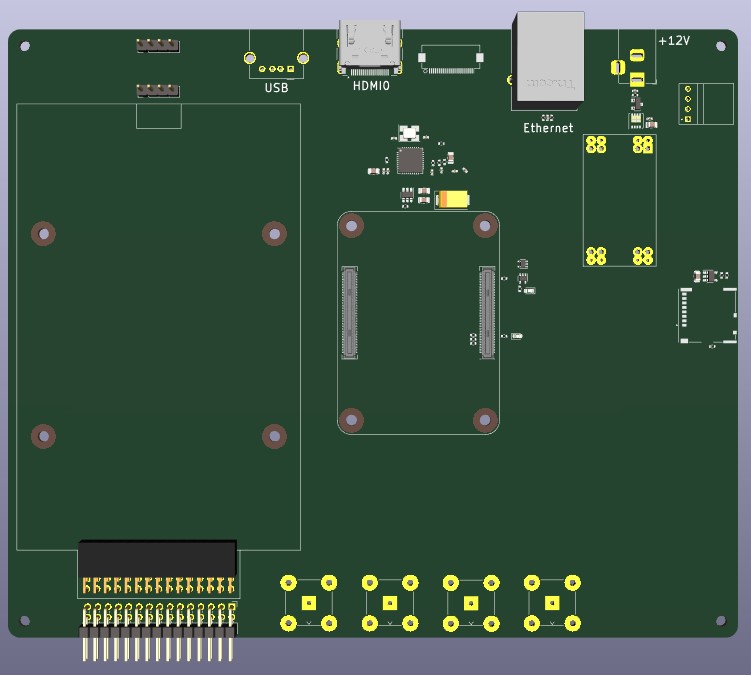Click the bottom-left corner mounting hole of the board

pyautogui.click(x=25, y=621)
